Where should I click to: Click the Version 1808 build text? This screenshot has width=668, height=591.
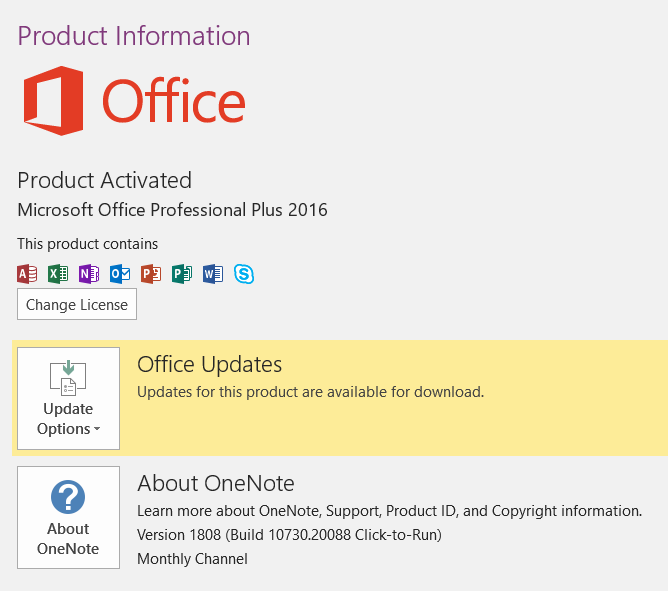pos(289,534)
